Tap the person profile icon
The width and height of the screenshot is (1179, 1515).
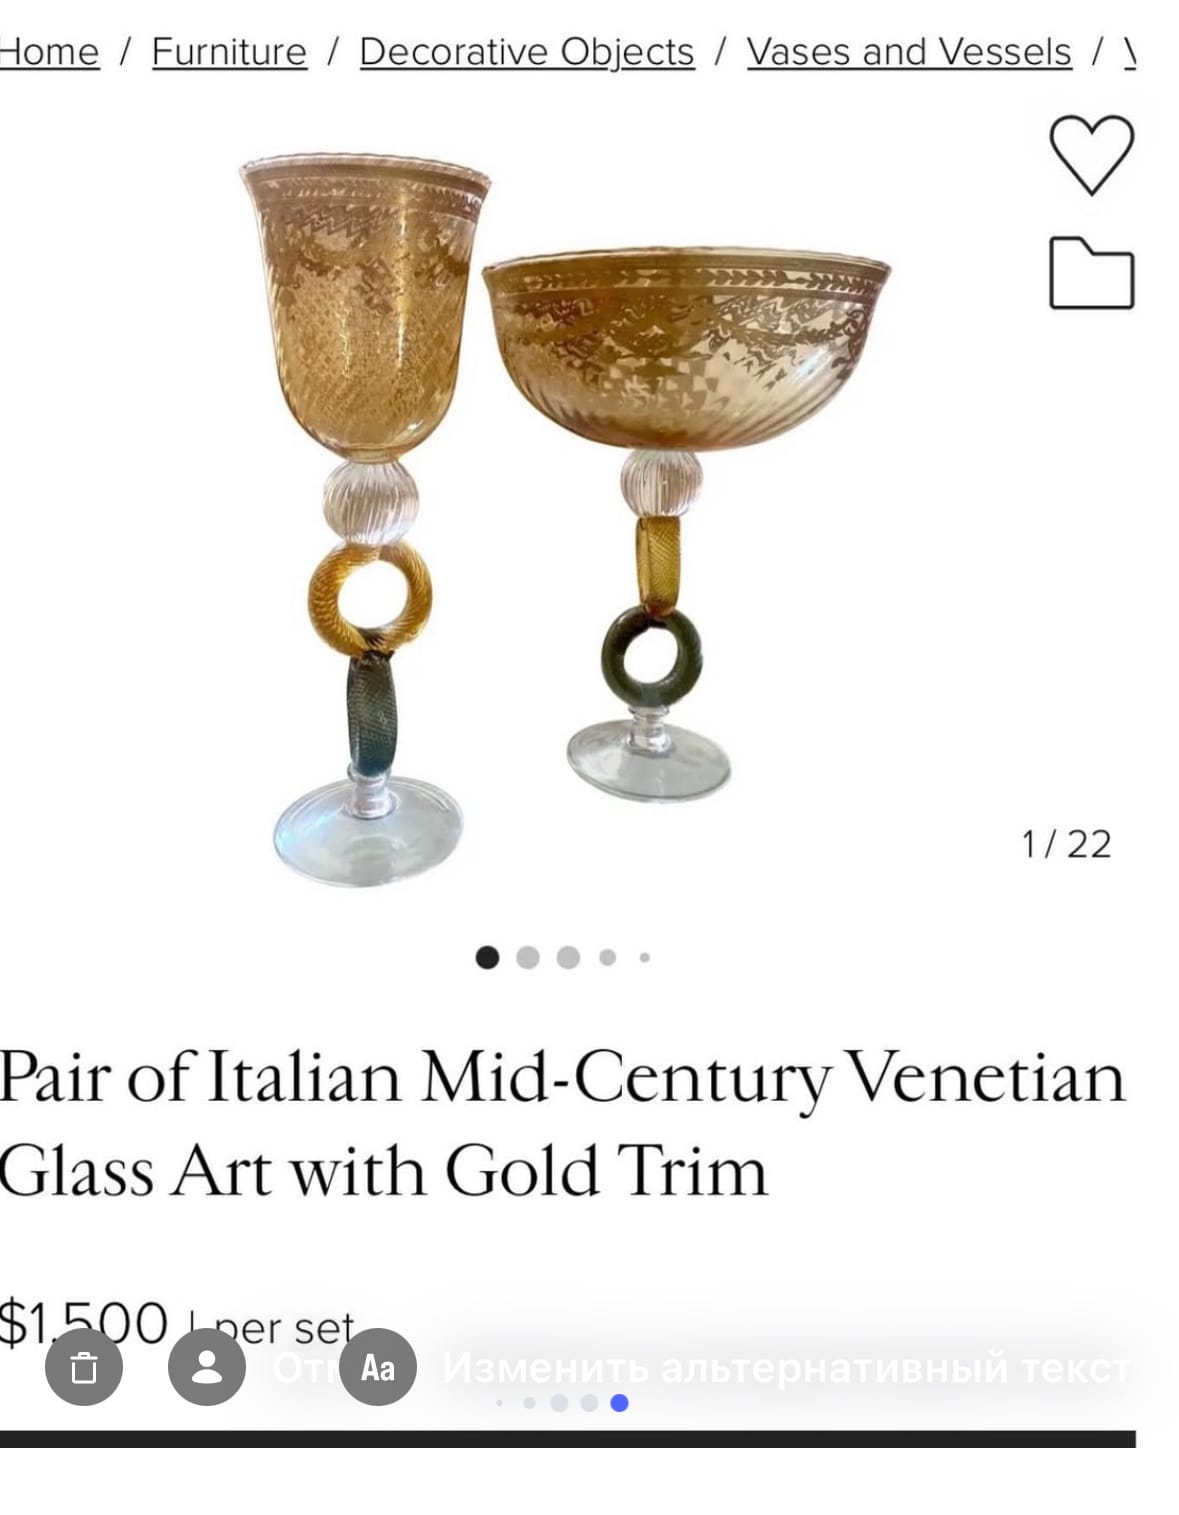click(x=207, y=1367)
